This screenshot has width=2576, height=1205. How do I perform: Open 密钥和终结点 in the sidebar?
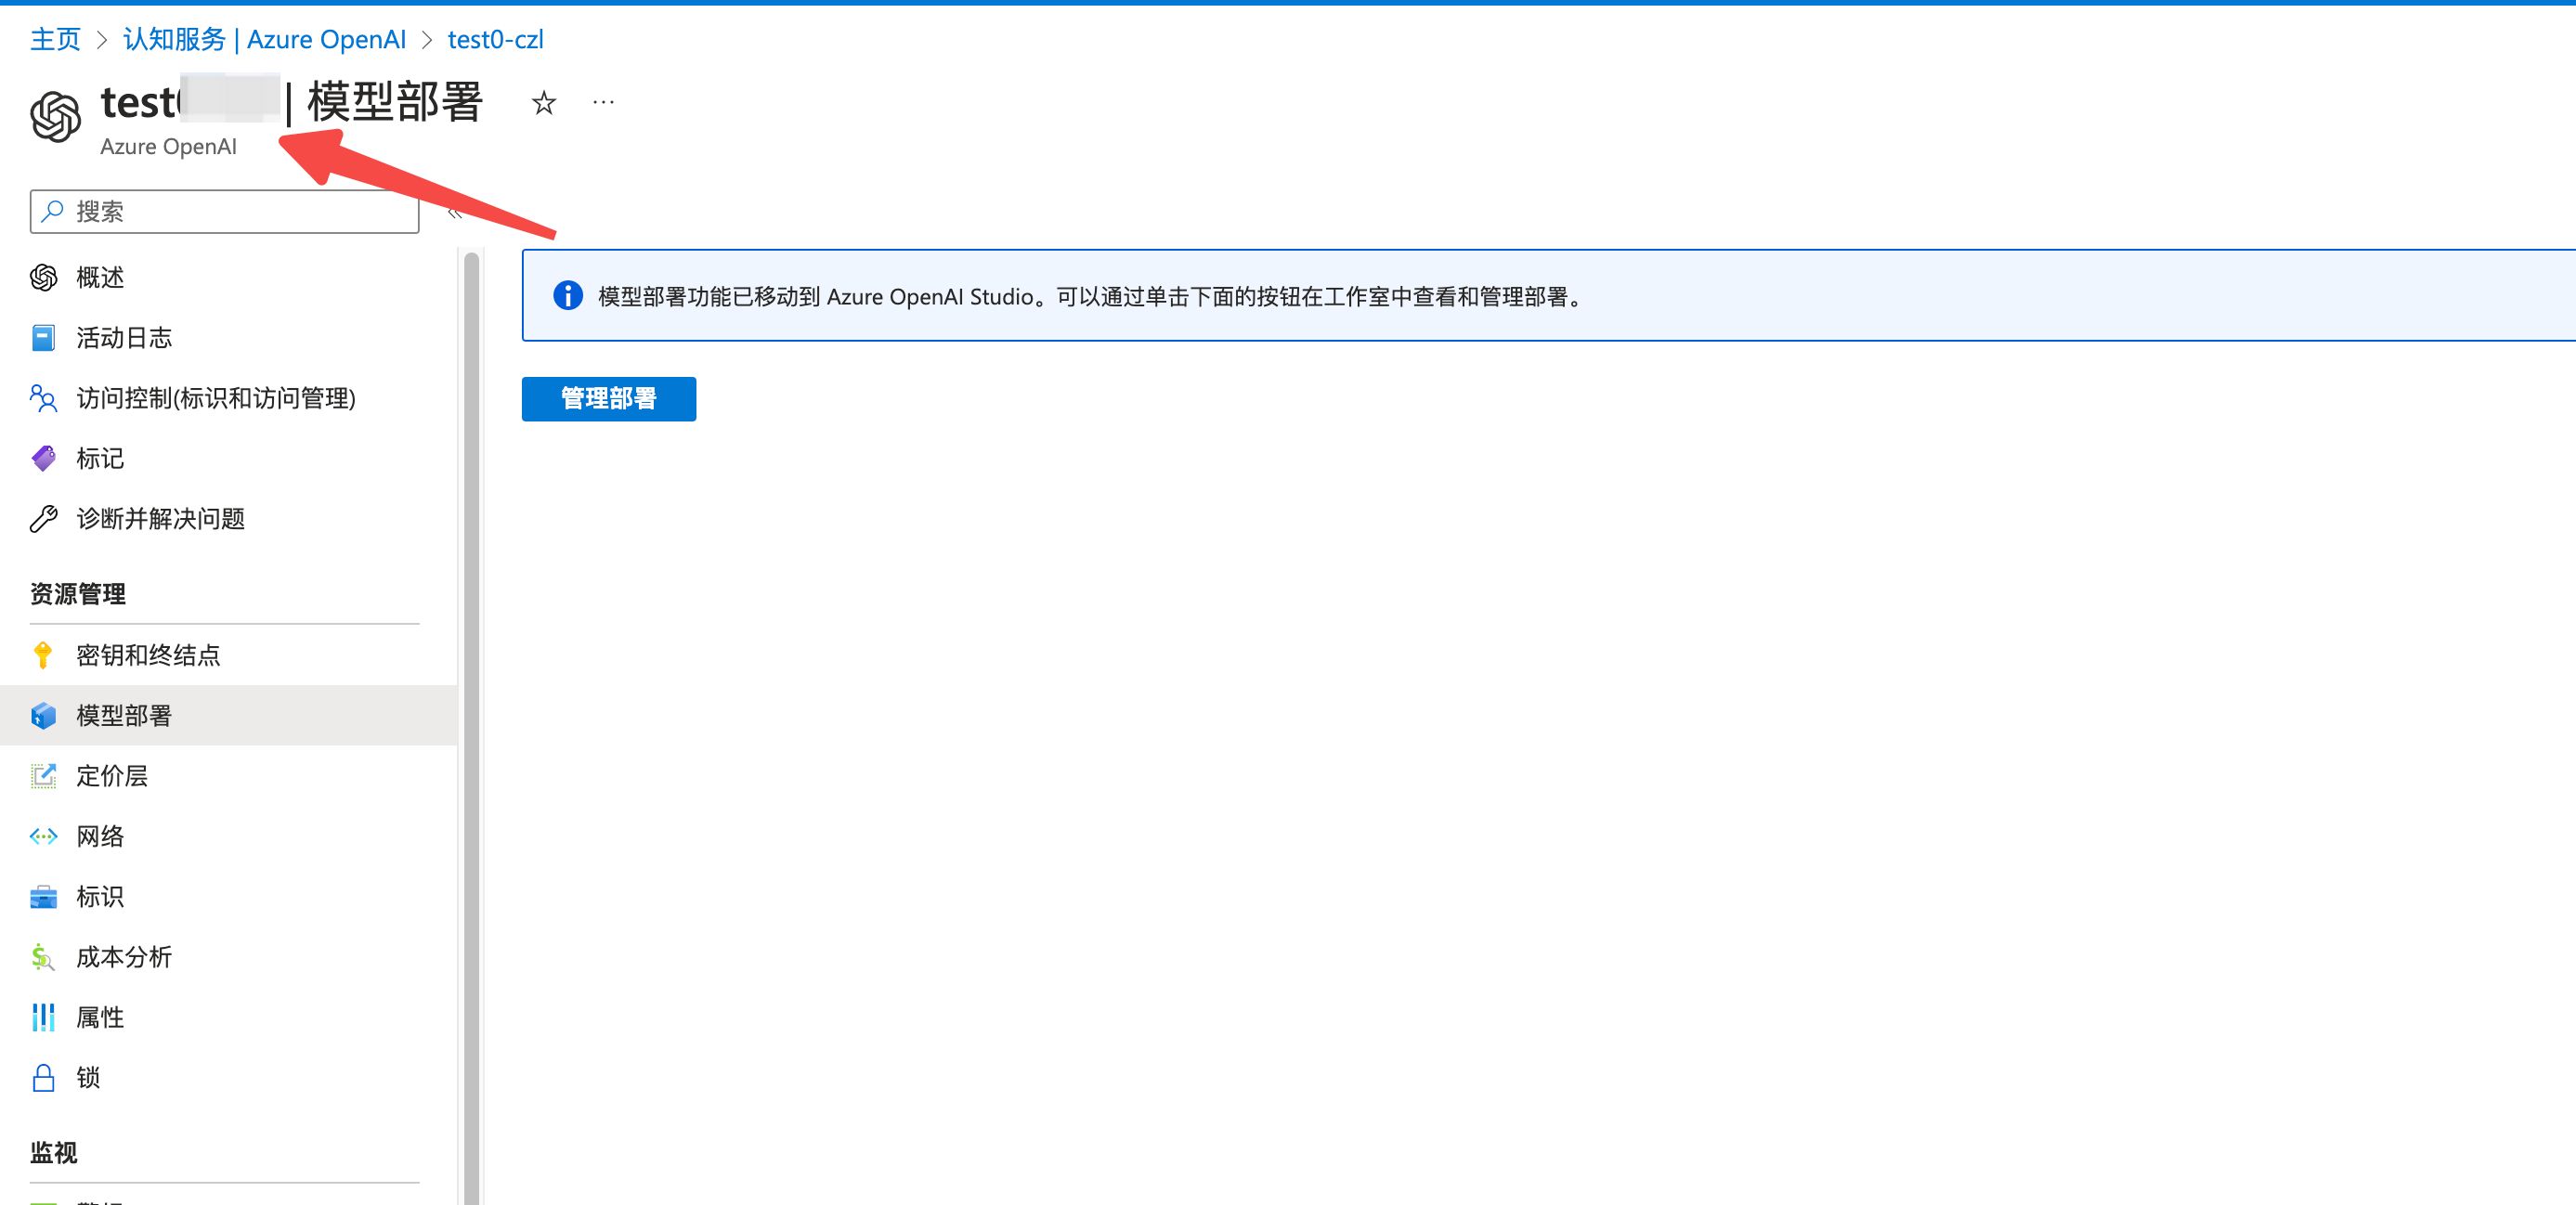228,655
